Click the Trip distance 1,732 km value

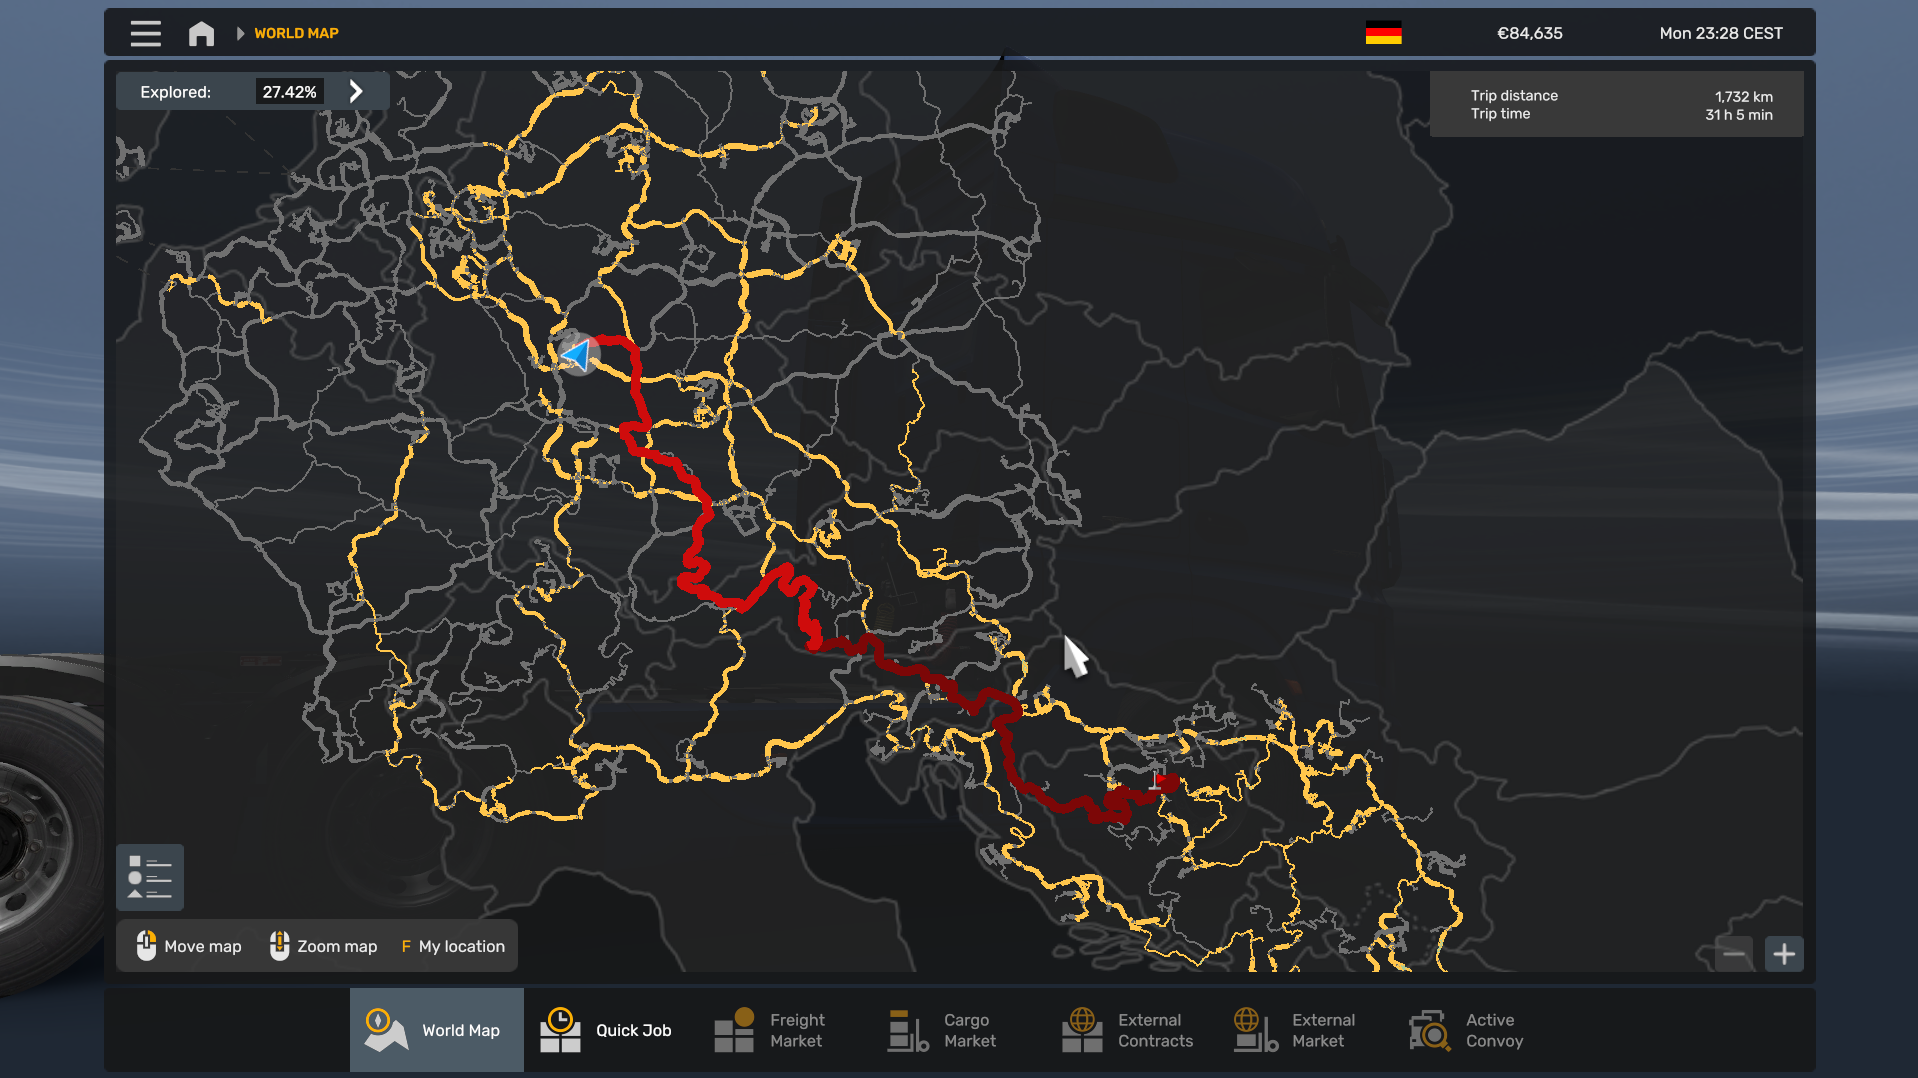(x=1743, y=96)
